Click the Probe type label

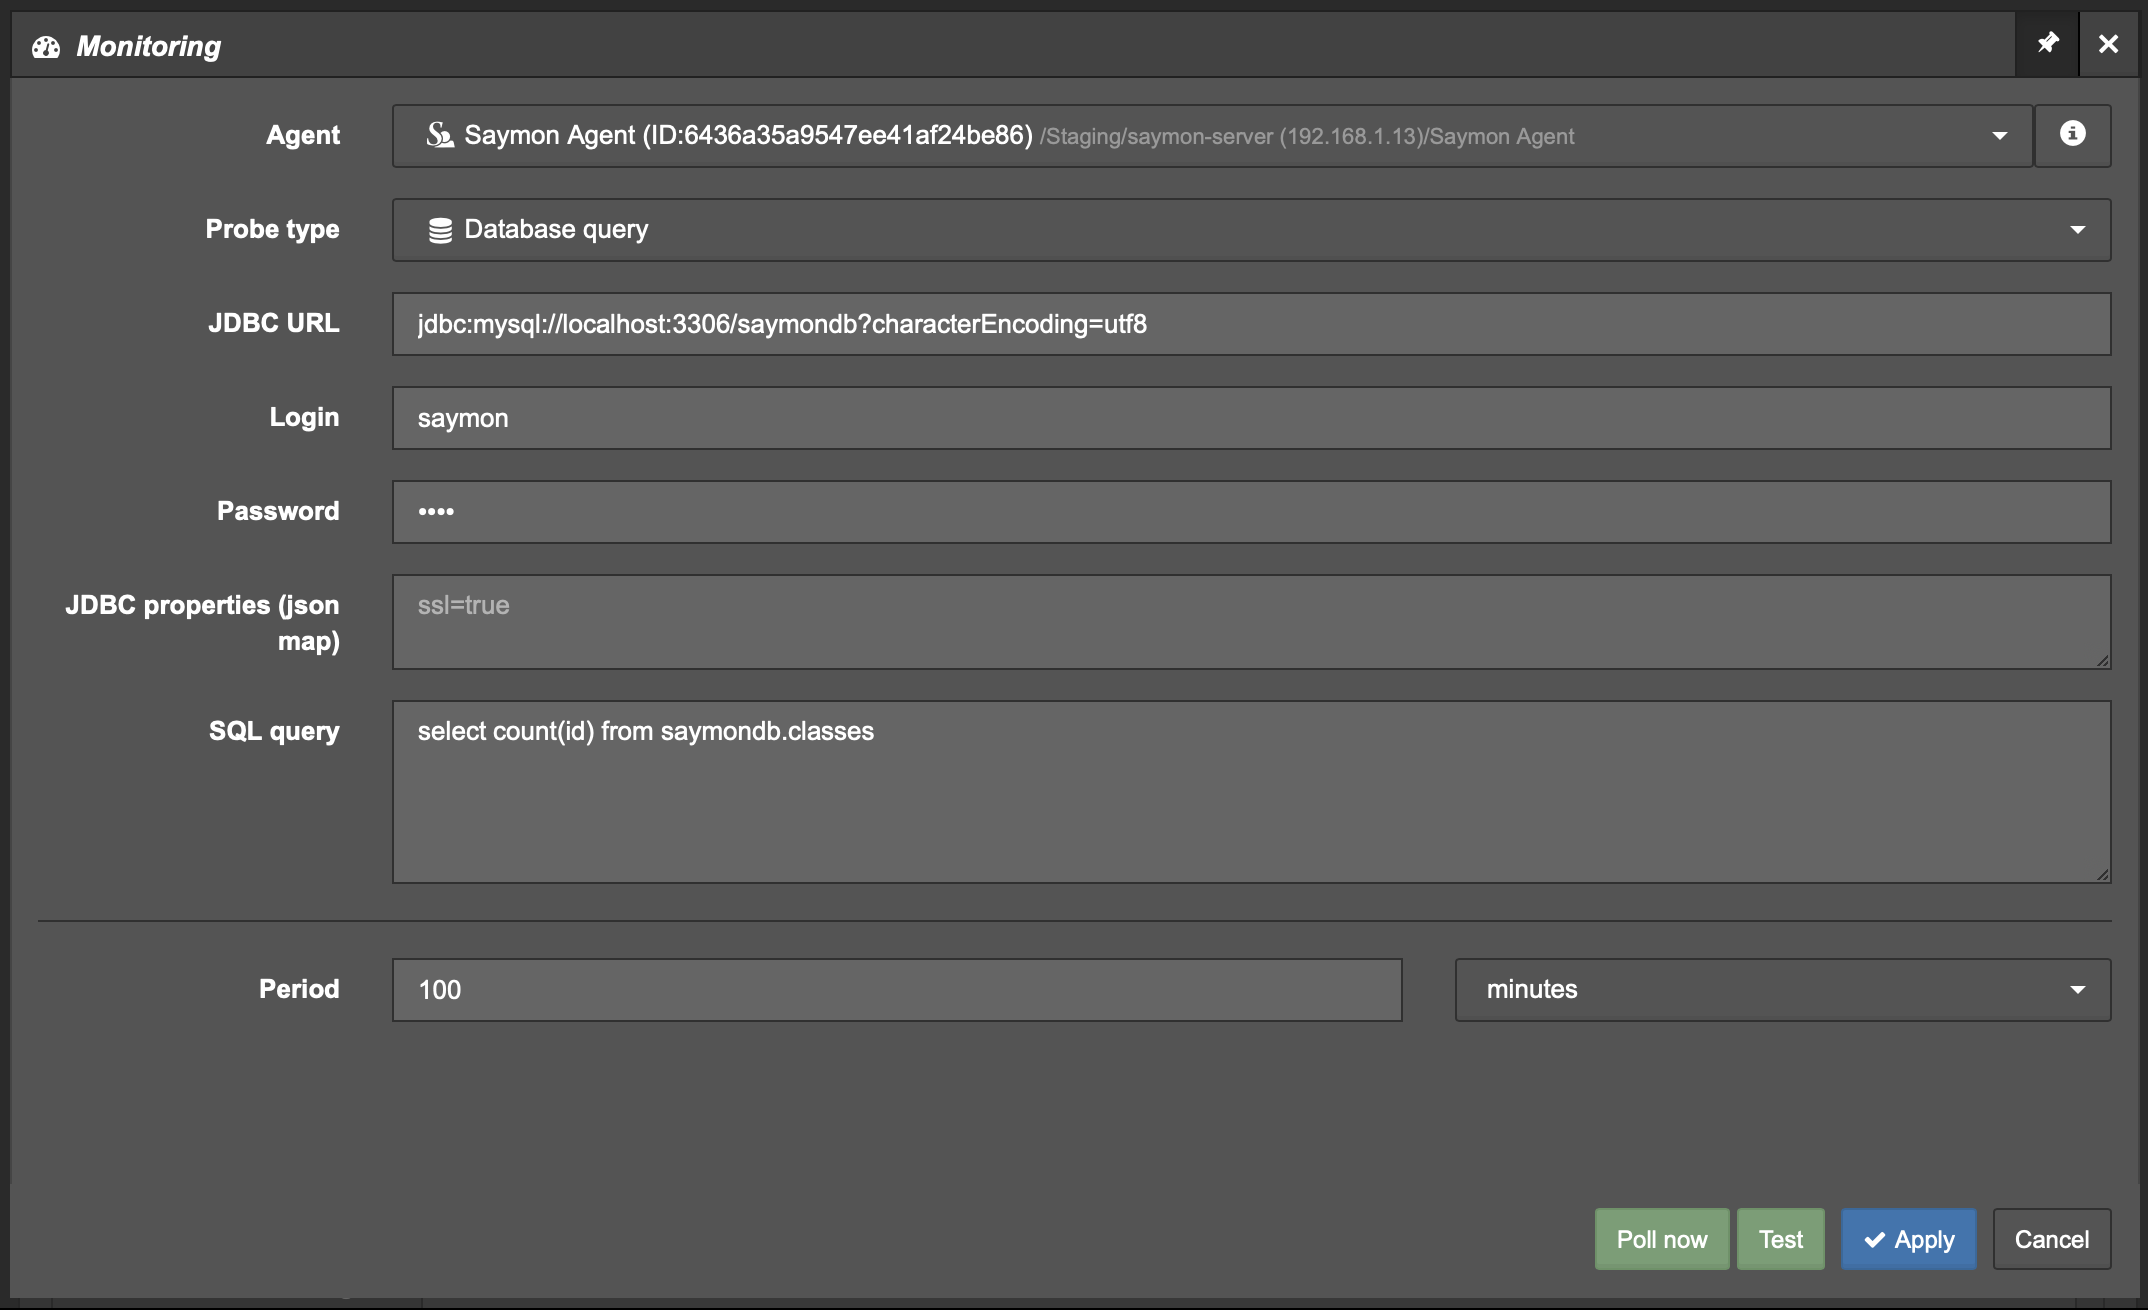(x=272, y=229)
